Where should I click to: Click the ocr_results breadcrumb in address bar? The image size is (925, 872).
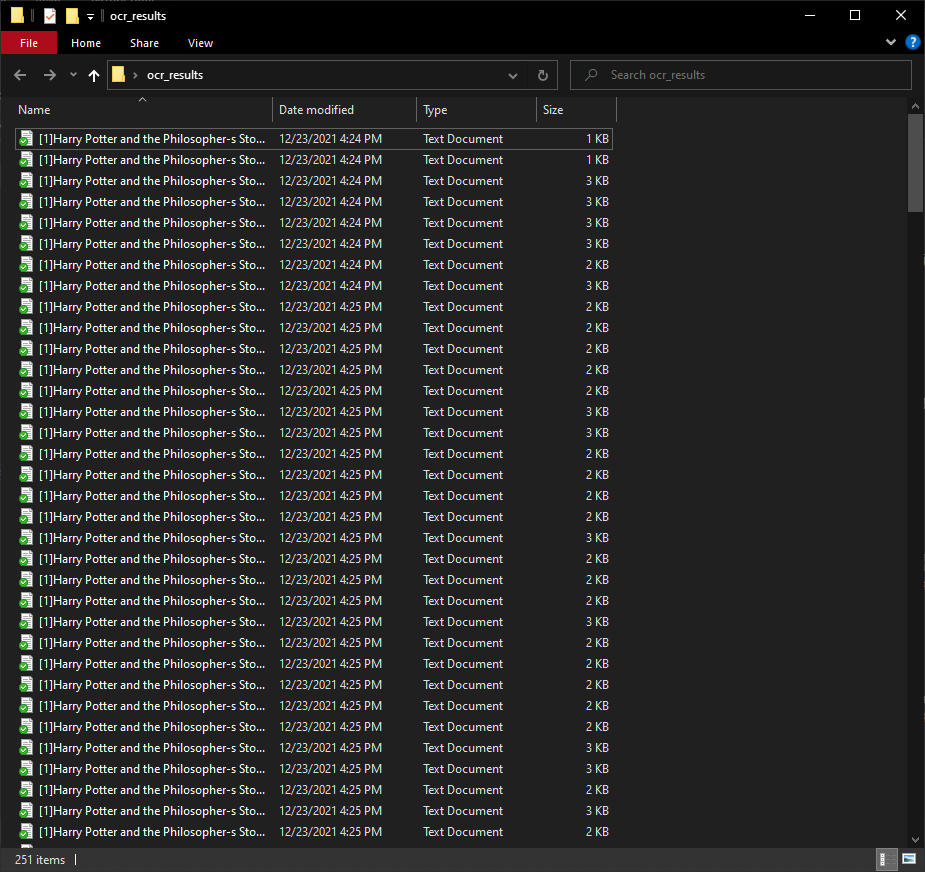coord(175,75)
